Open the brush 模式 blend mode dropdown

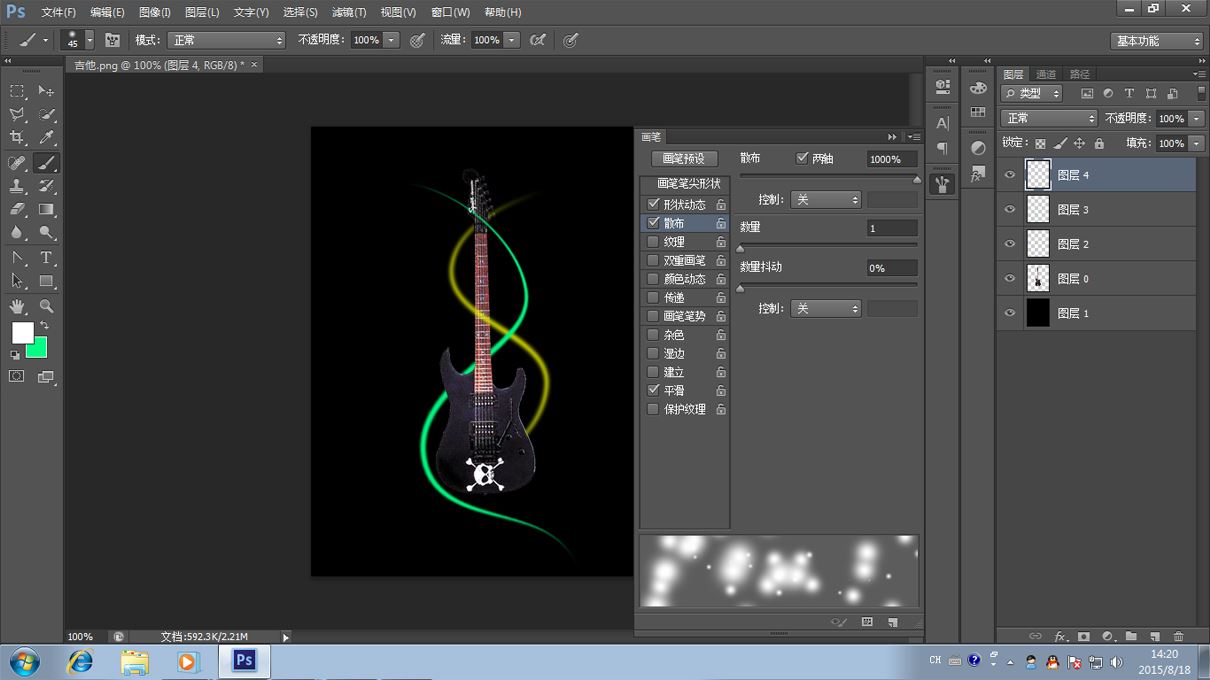[x=226, y=40]
